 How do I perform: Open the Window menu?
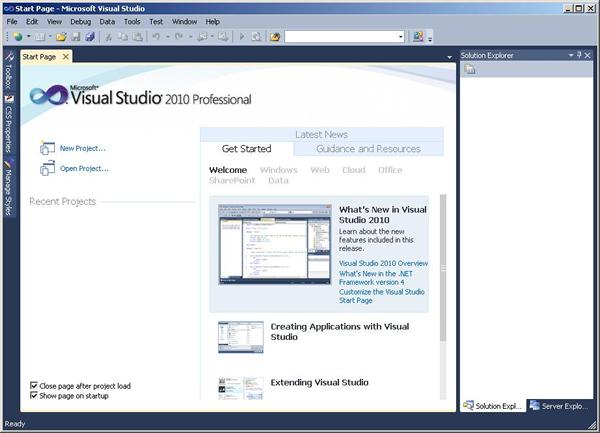(x=184, y=21)
